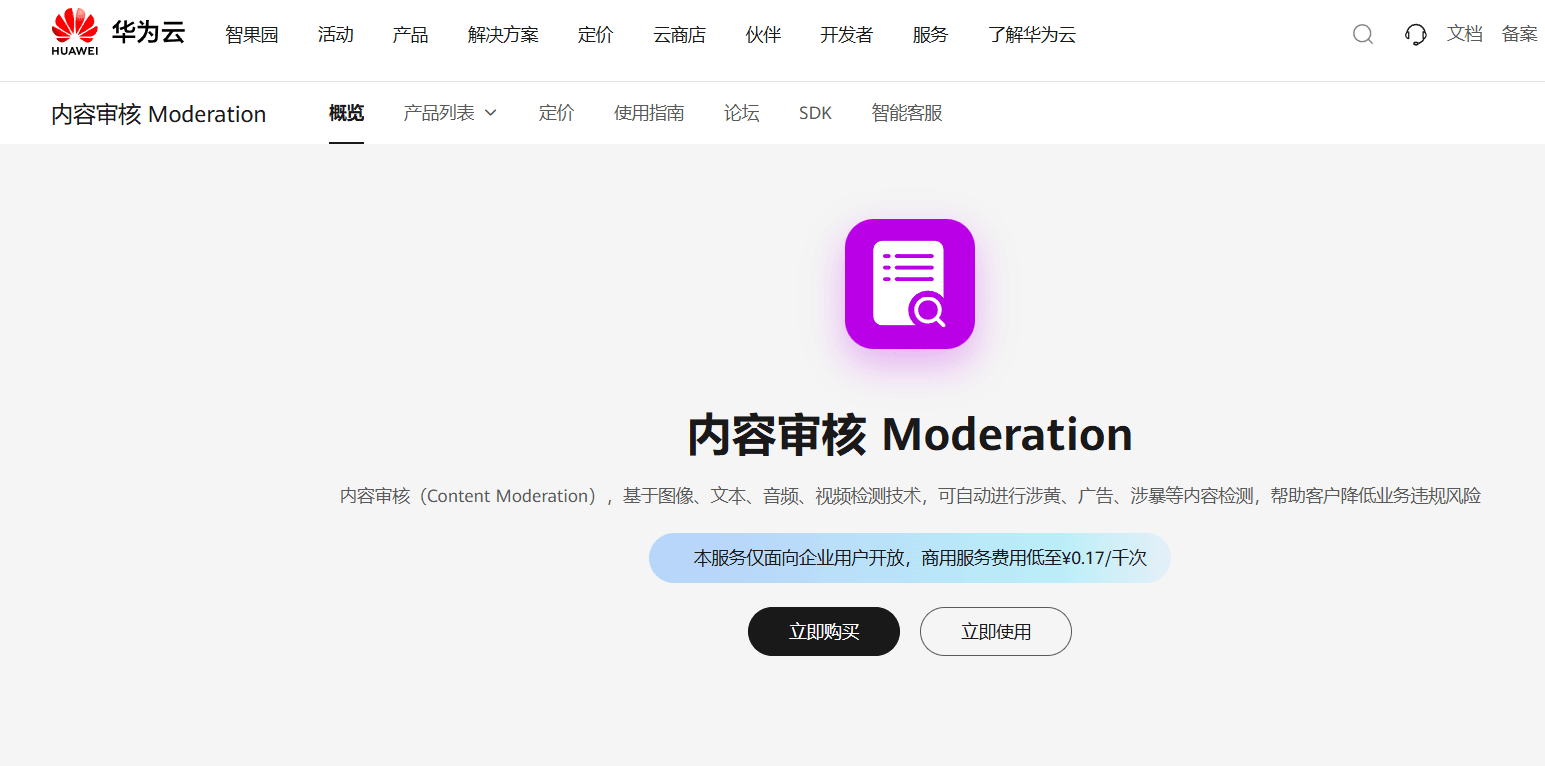Click the 立即购买 button
Image resolution: width=1545 pixels, height=766 pixels.
(824, 631)
